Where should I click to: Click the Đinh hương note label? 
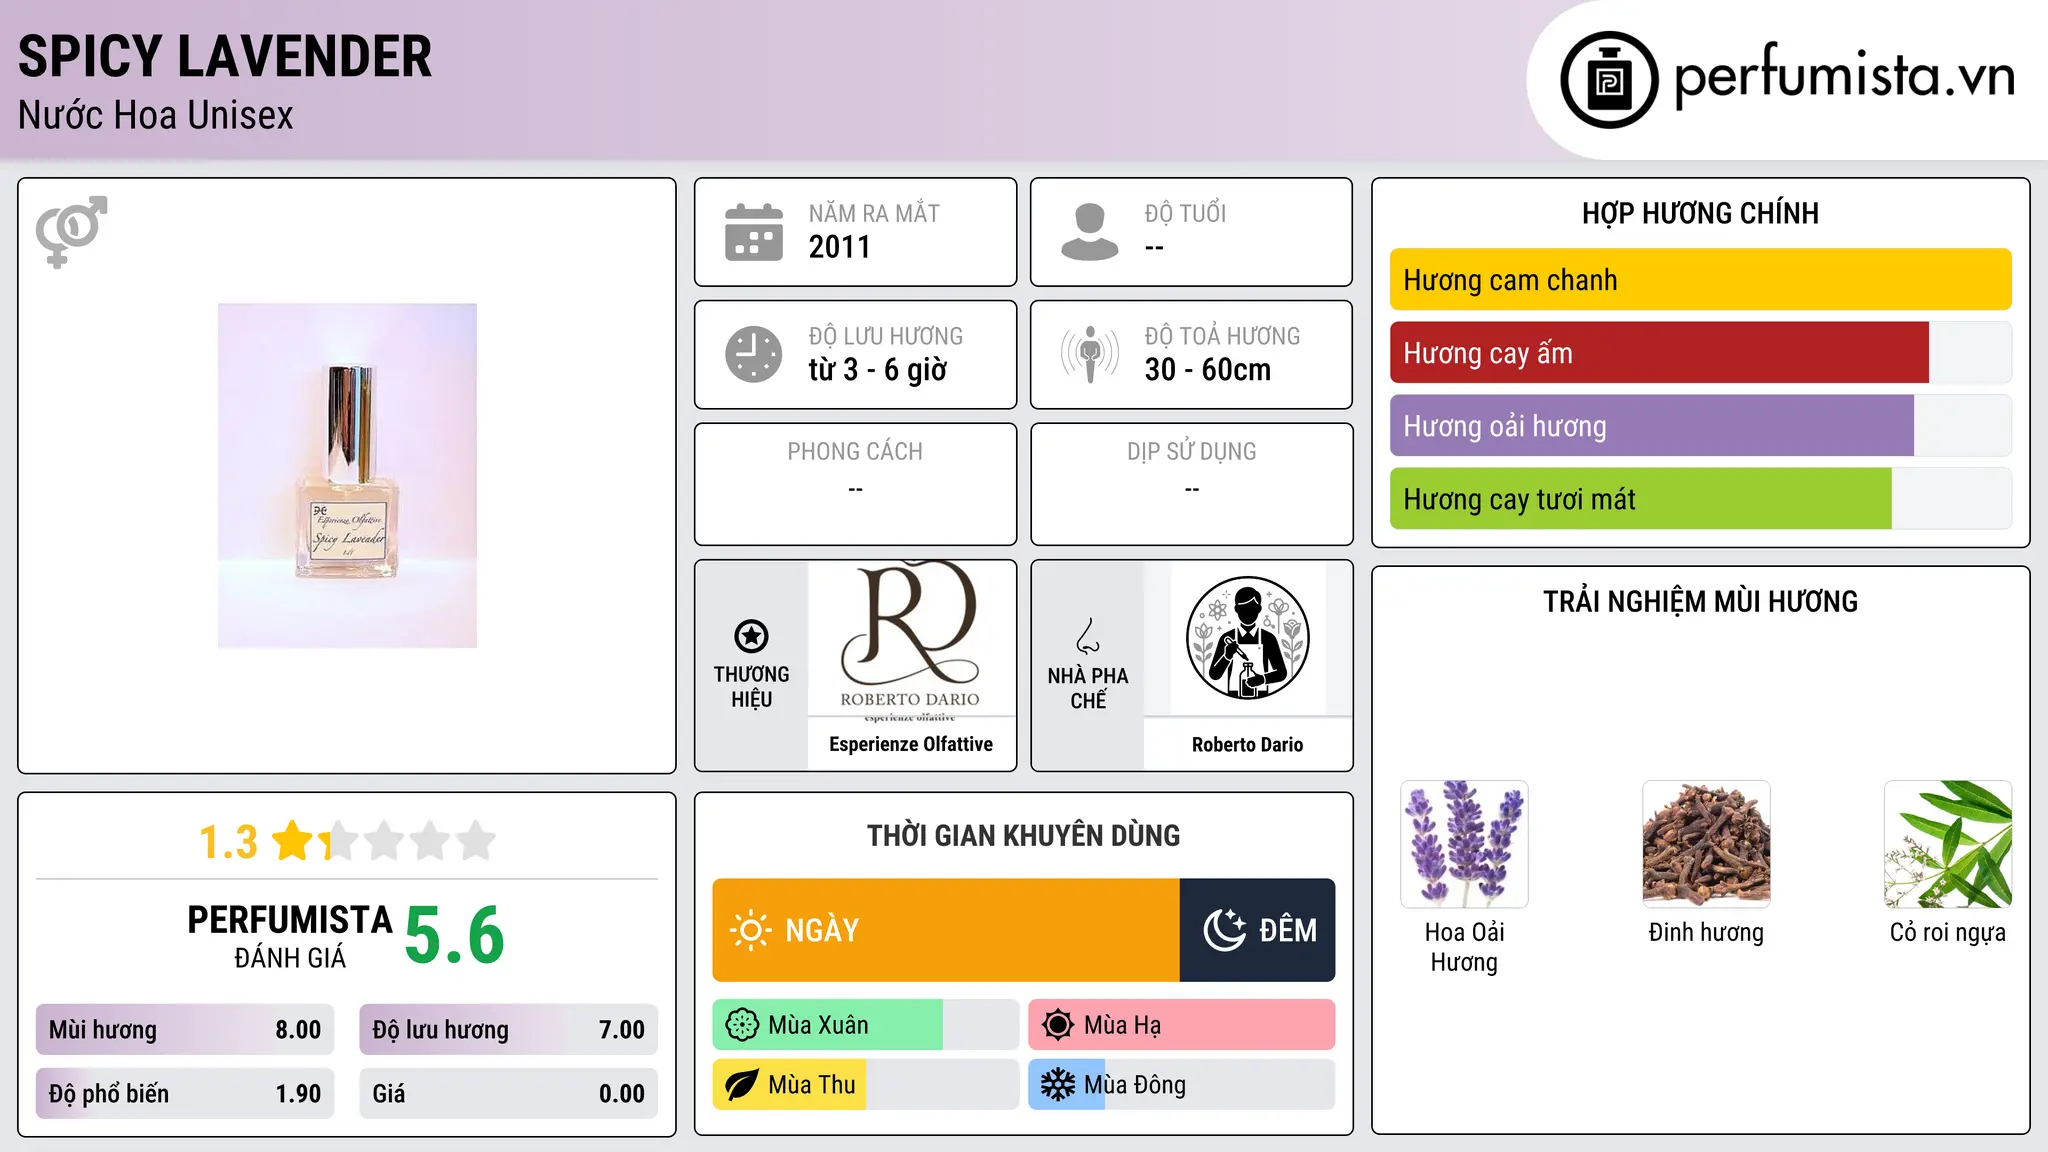[x=1706, y=932]
